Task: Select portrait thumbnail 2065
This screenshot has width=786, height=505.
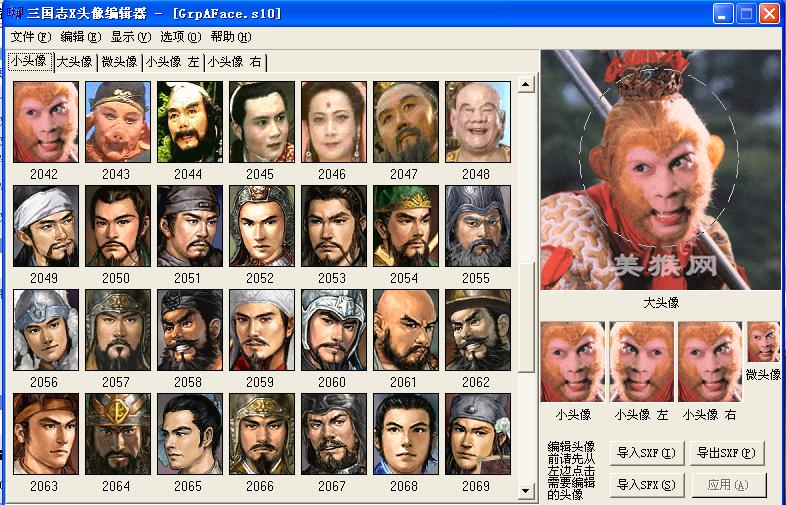Action: coord(190,434)
